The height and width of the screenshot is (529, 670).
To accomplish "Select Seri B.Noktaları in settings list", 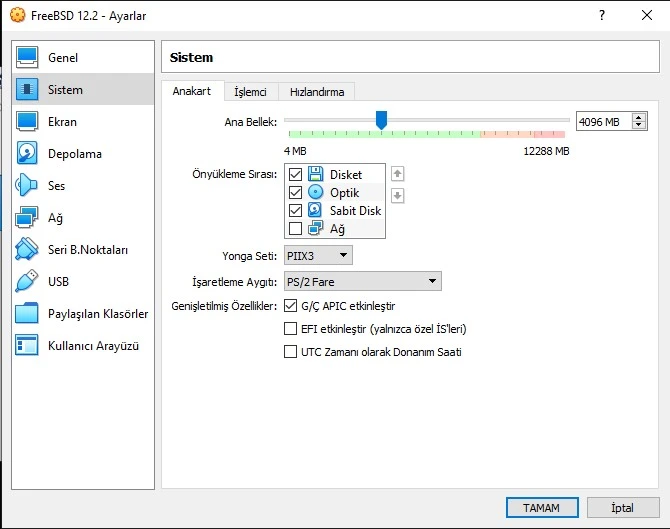I will tap(83, 250).
